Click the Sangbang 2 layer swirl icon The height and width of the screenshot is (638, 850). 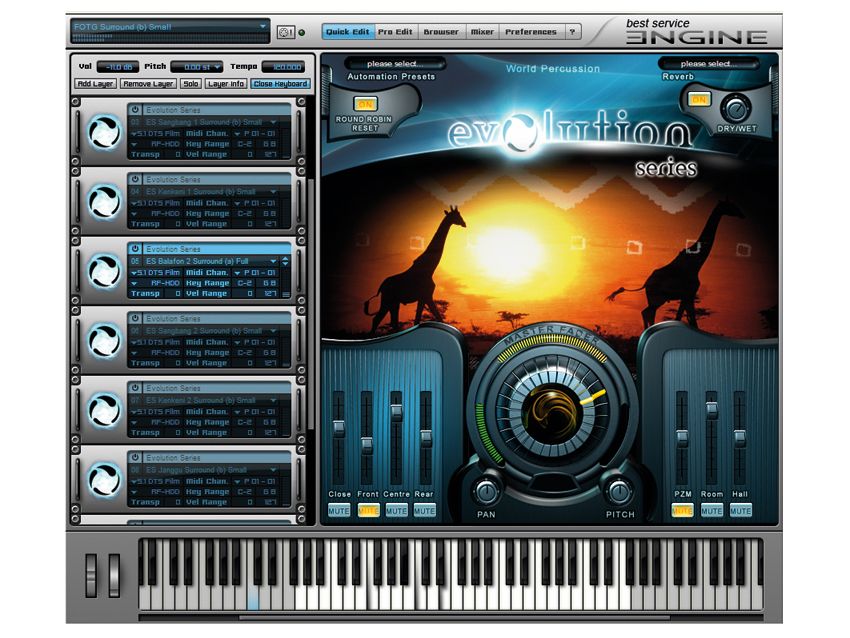pyautogui.click(x=105, y=340)
